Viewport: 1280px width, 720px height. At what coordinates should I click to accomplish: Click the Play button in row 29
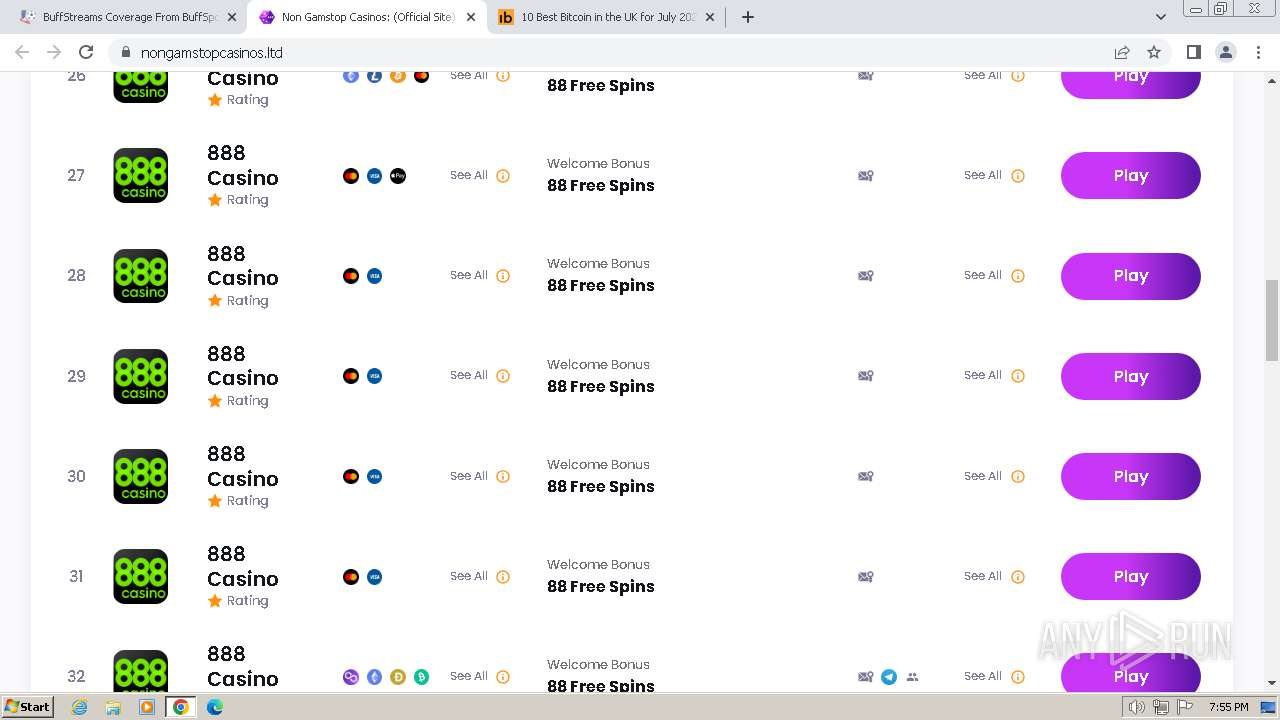coord(1130,376)
